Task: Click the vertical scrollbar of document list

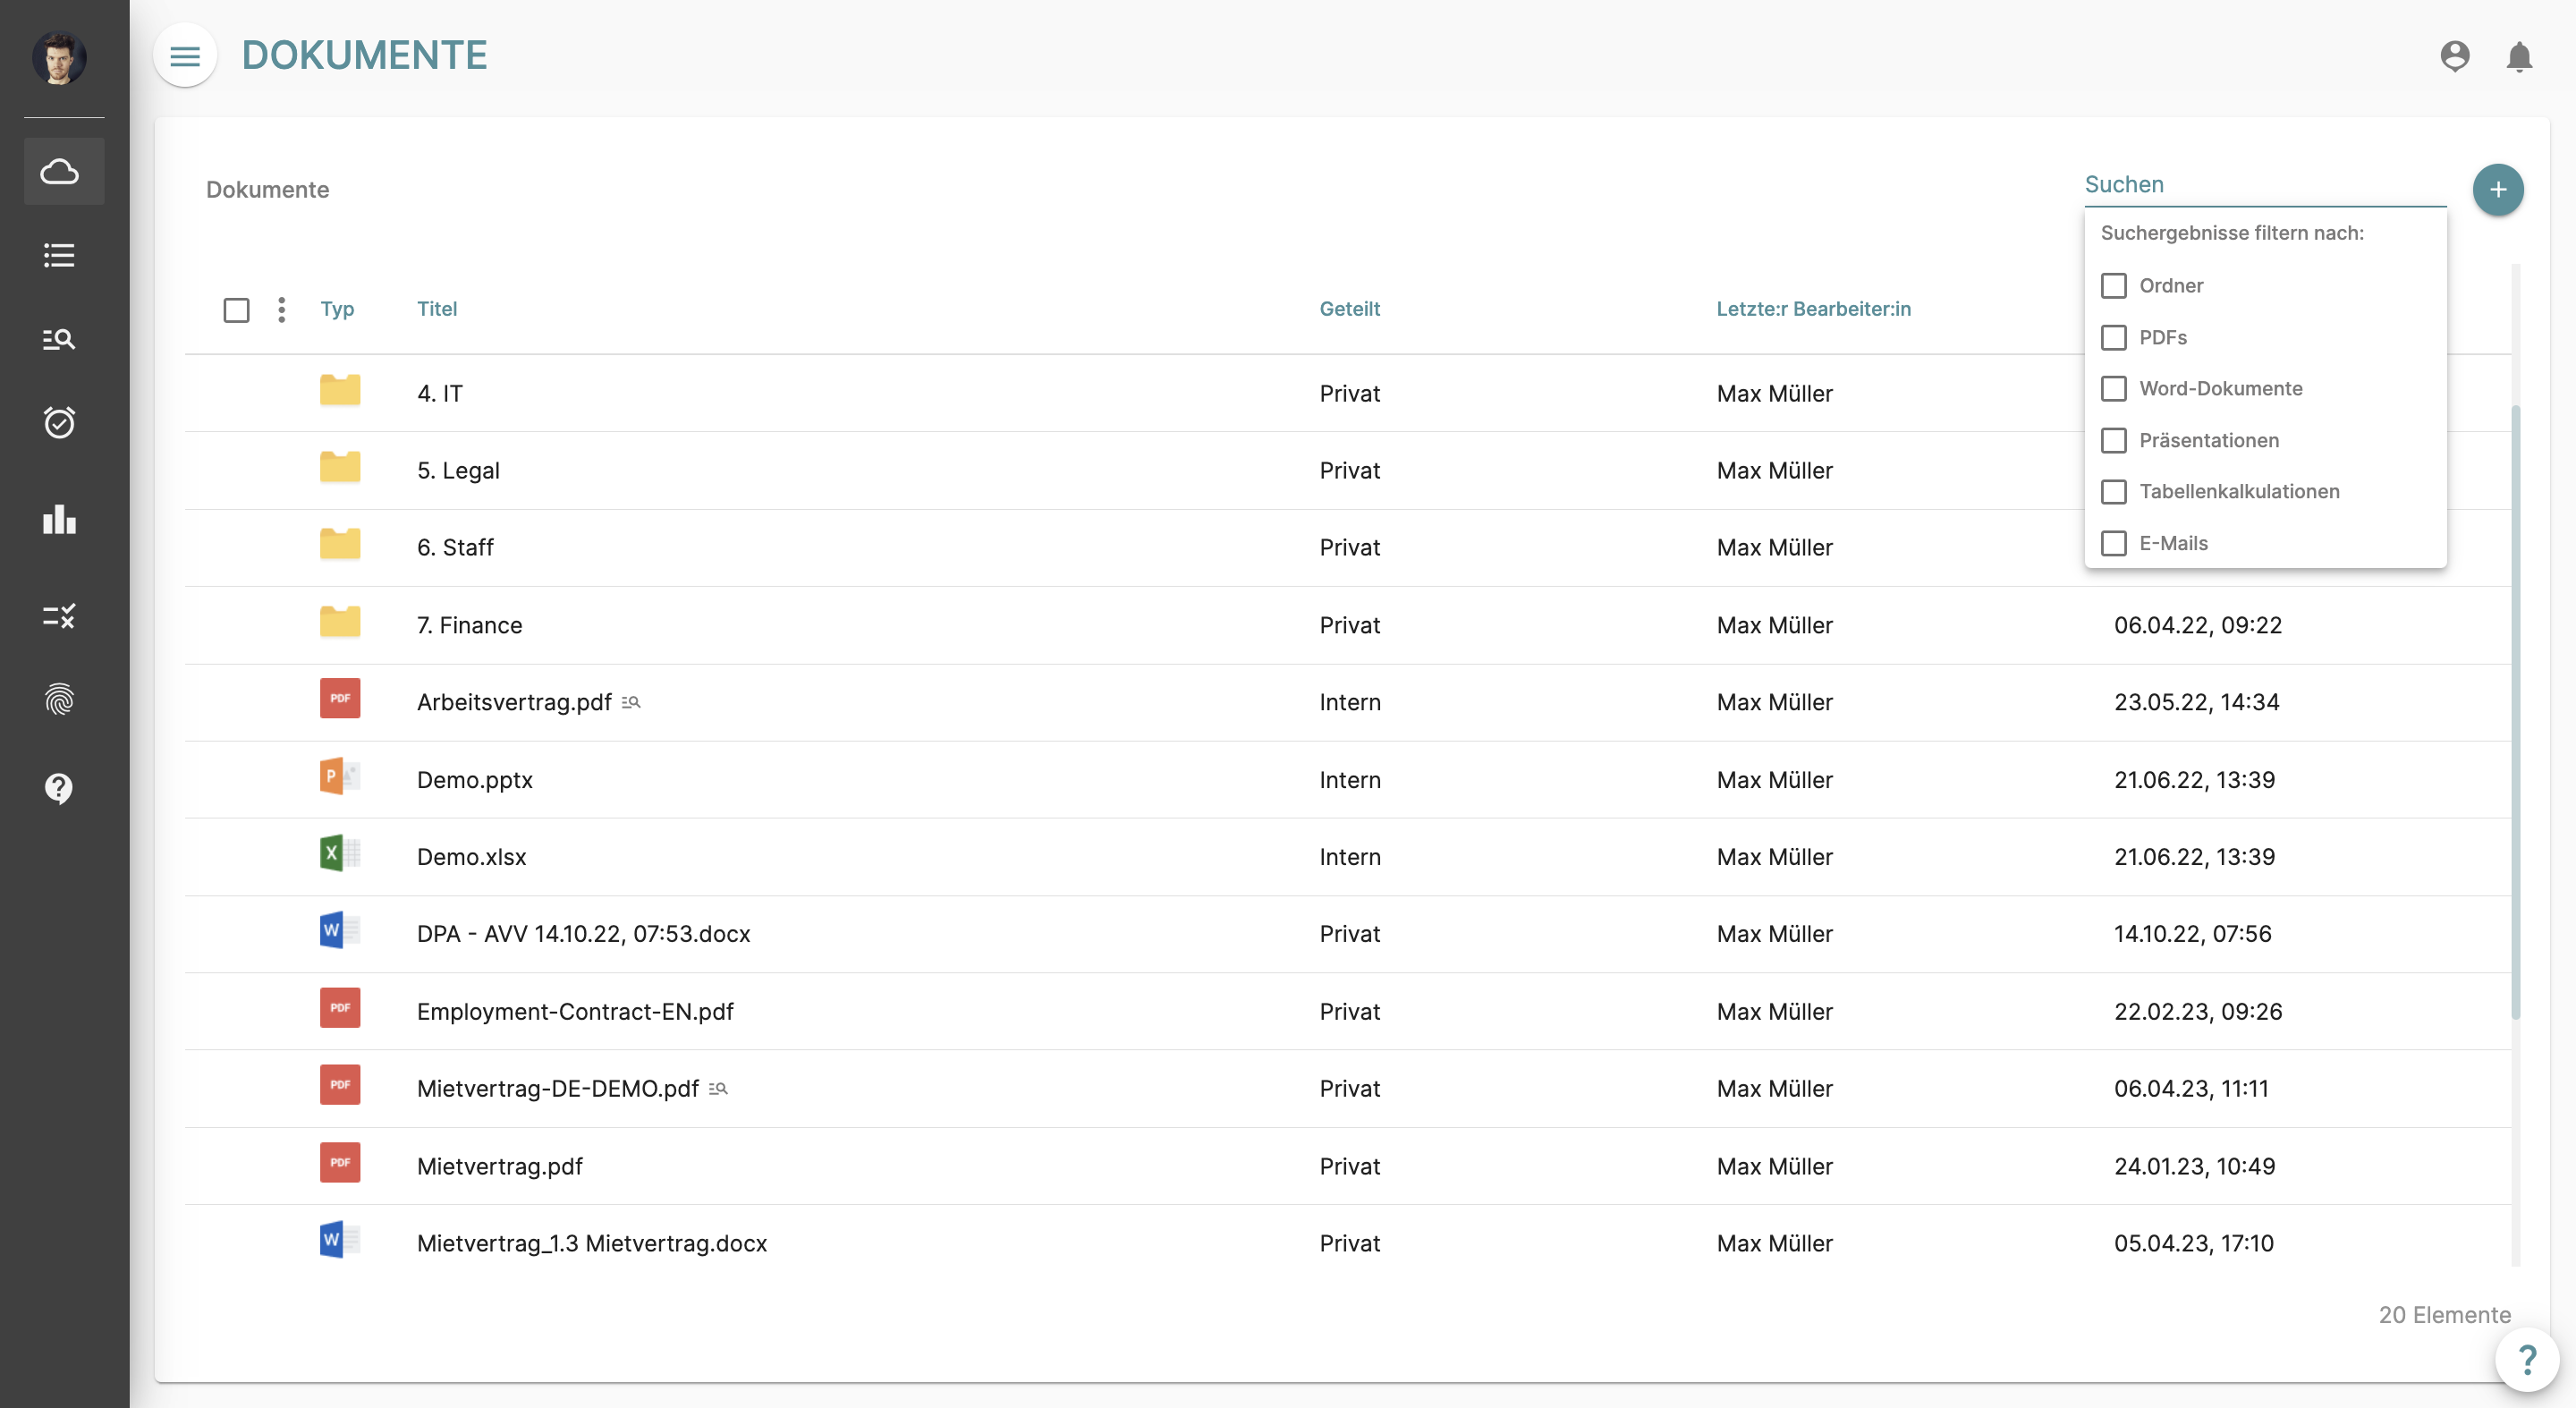Action: point(2515,712)
